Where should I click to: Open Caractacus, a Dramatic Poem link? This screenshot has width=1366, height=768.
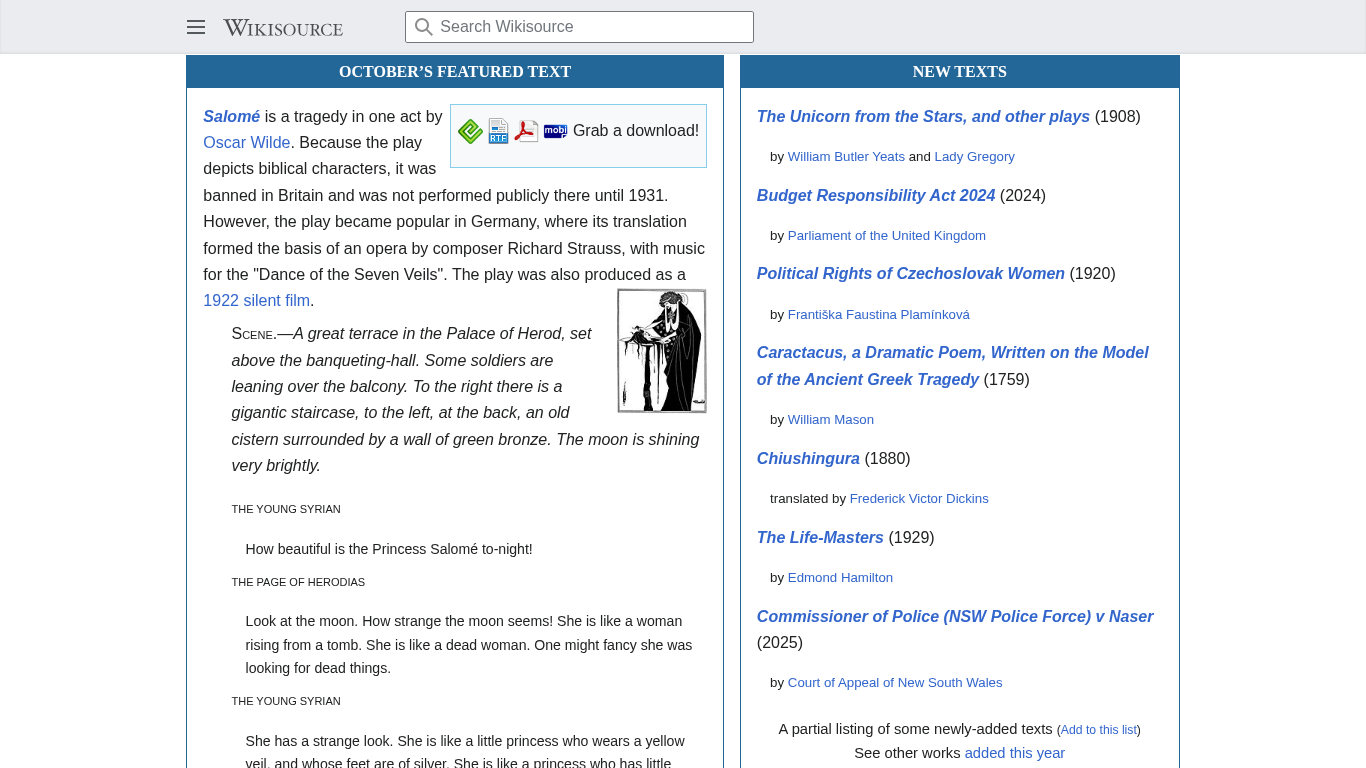[953, 366]
